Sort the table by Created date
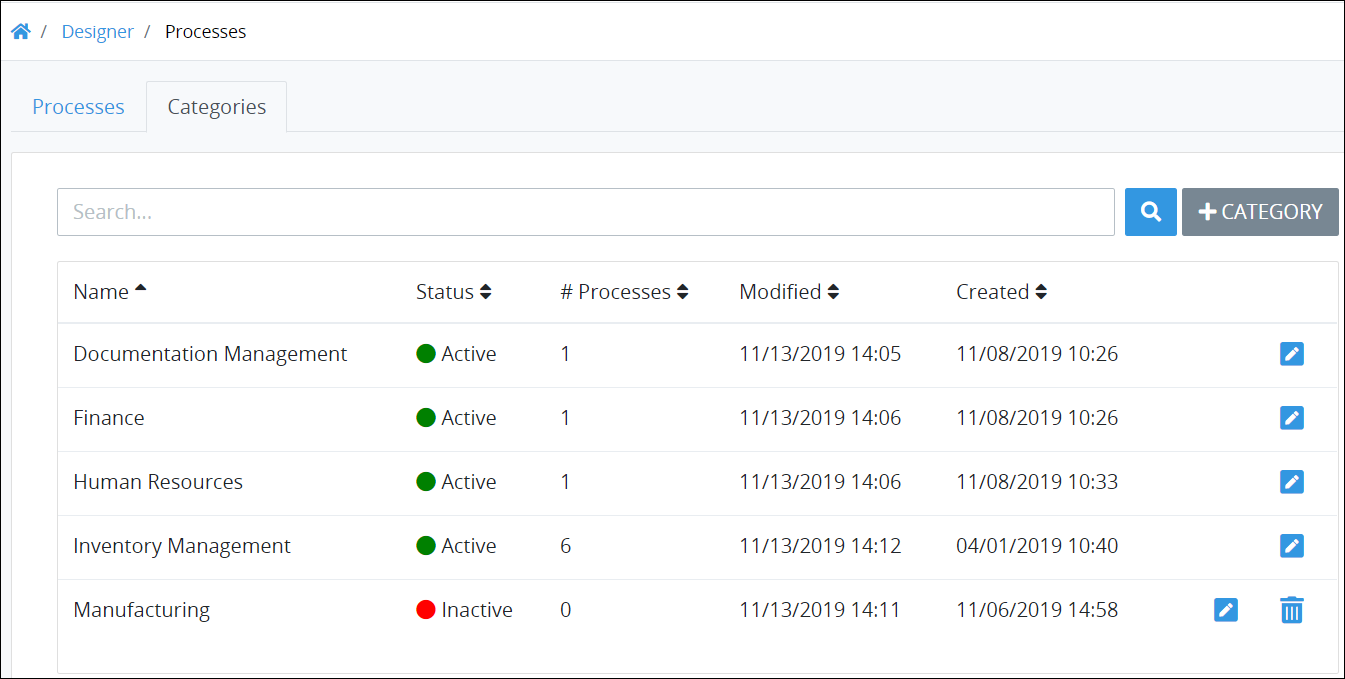Image resolution: width=1345 pixels, height=679 pixels. click(1041, 292)
